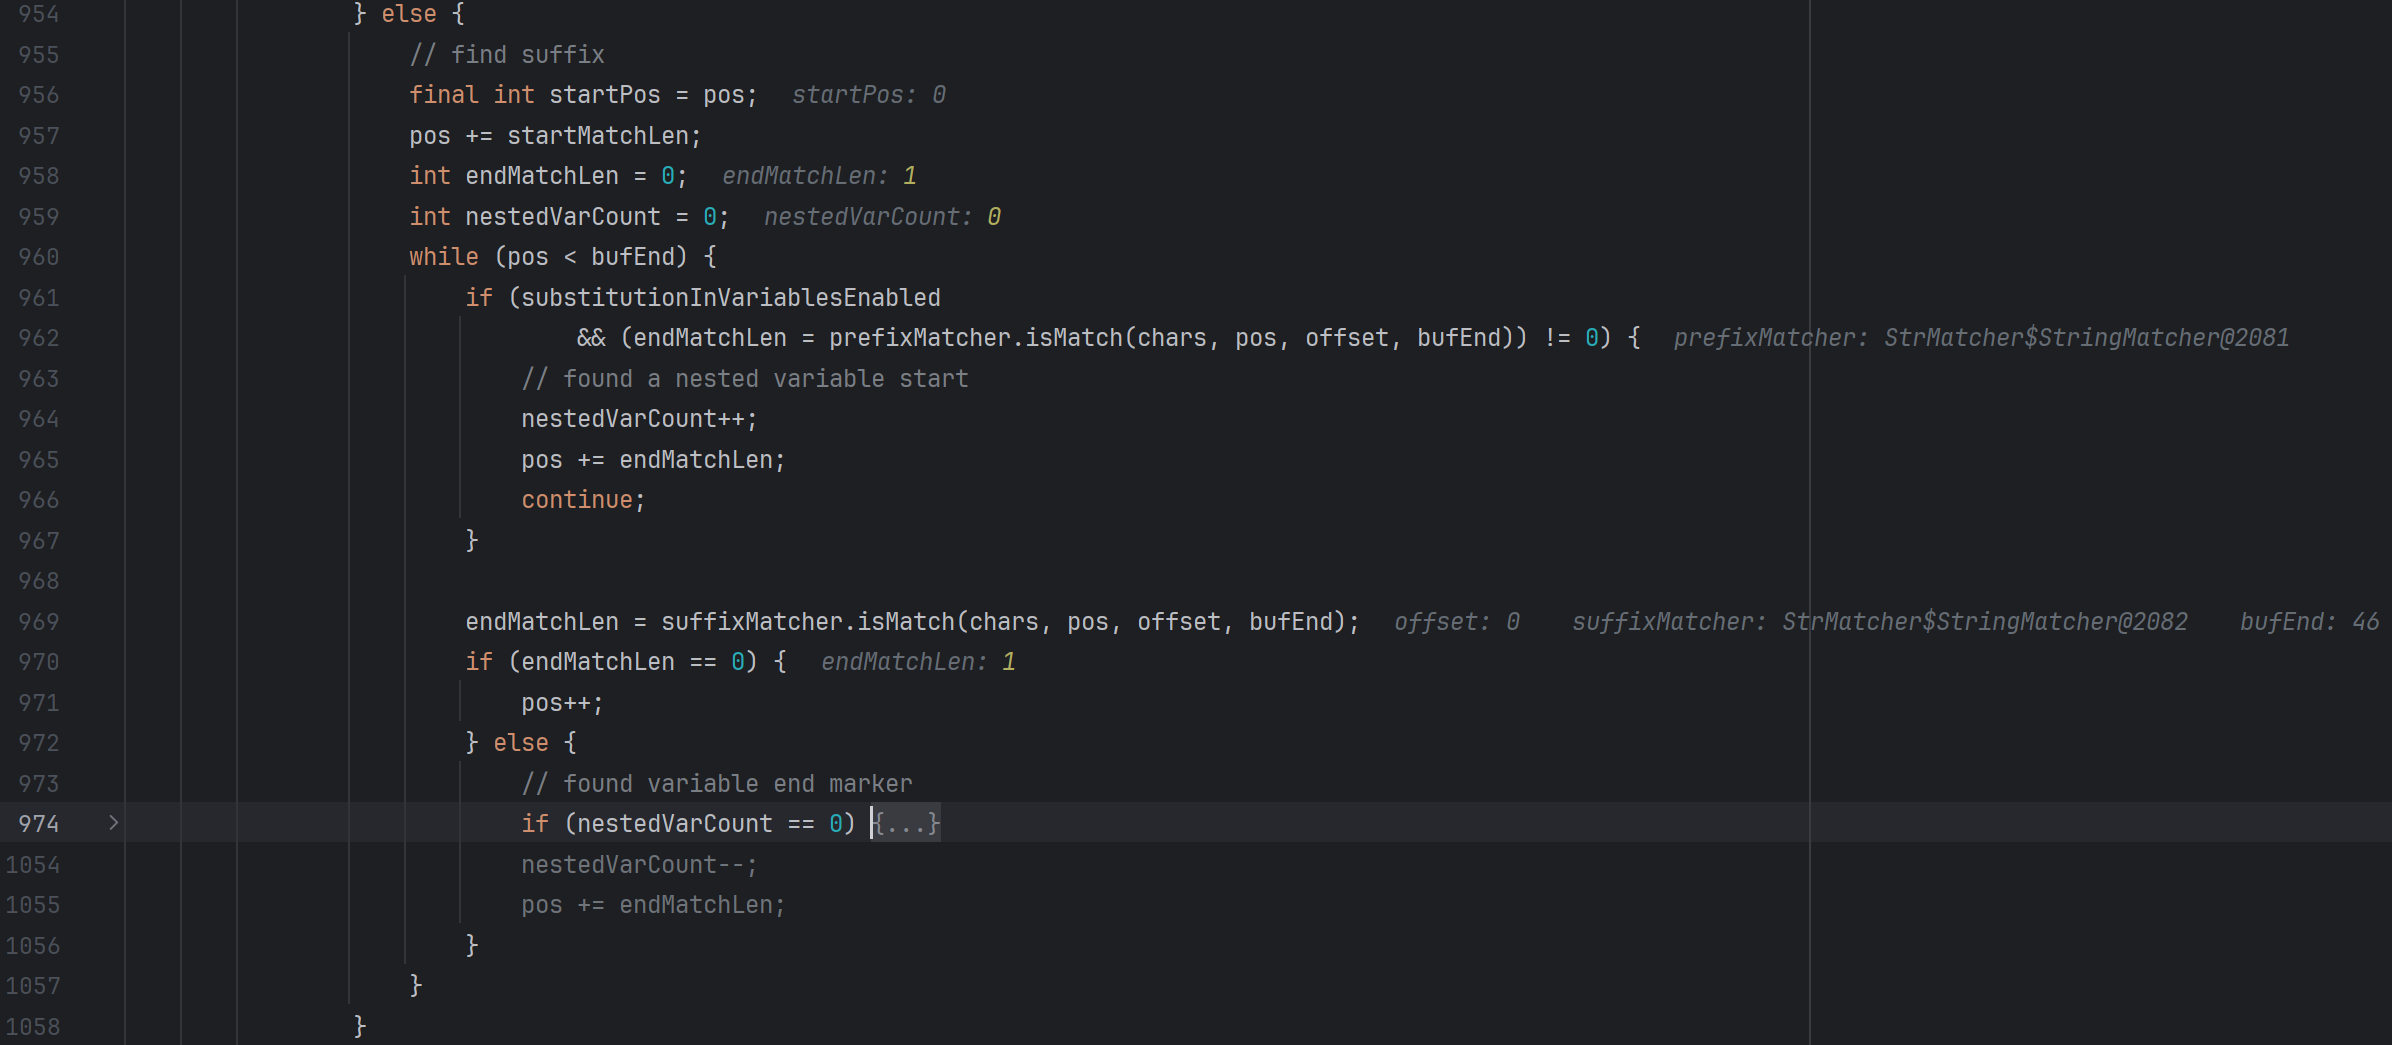Click the suffixMatcher inline debug value hint
Image resolution: width=2392 pixels, height=1045 pixels.
[1879, 622]
